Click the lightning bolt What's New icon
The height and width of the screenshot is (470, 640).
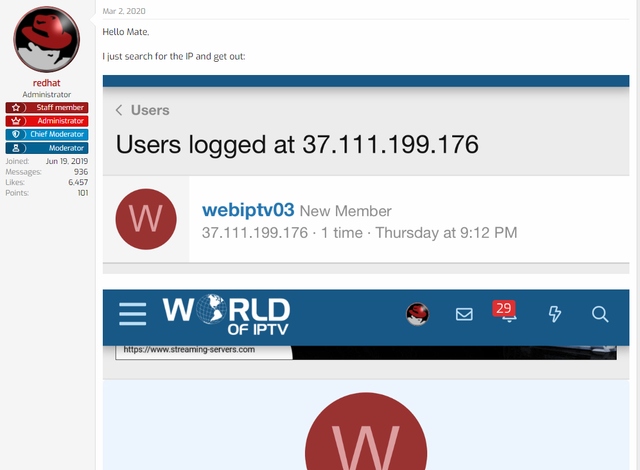pyautogui.click(x=555, y=314)
